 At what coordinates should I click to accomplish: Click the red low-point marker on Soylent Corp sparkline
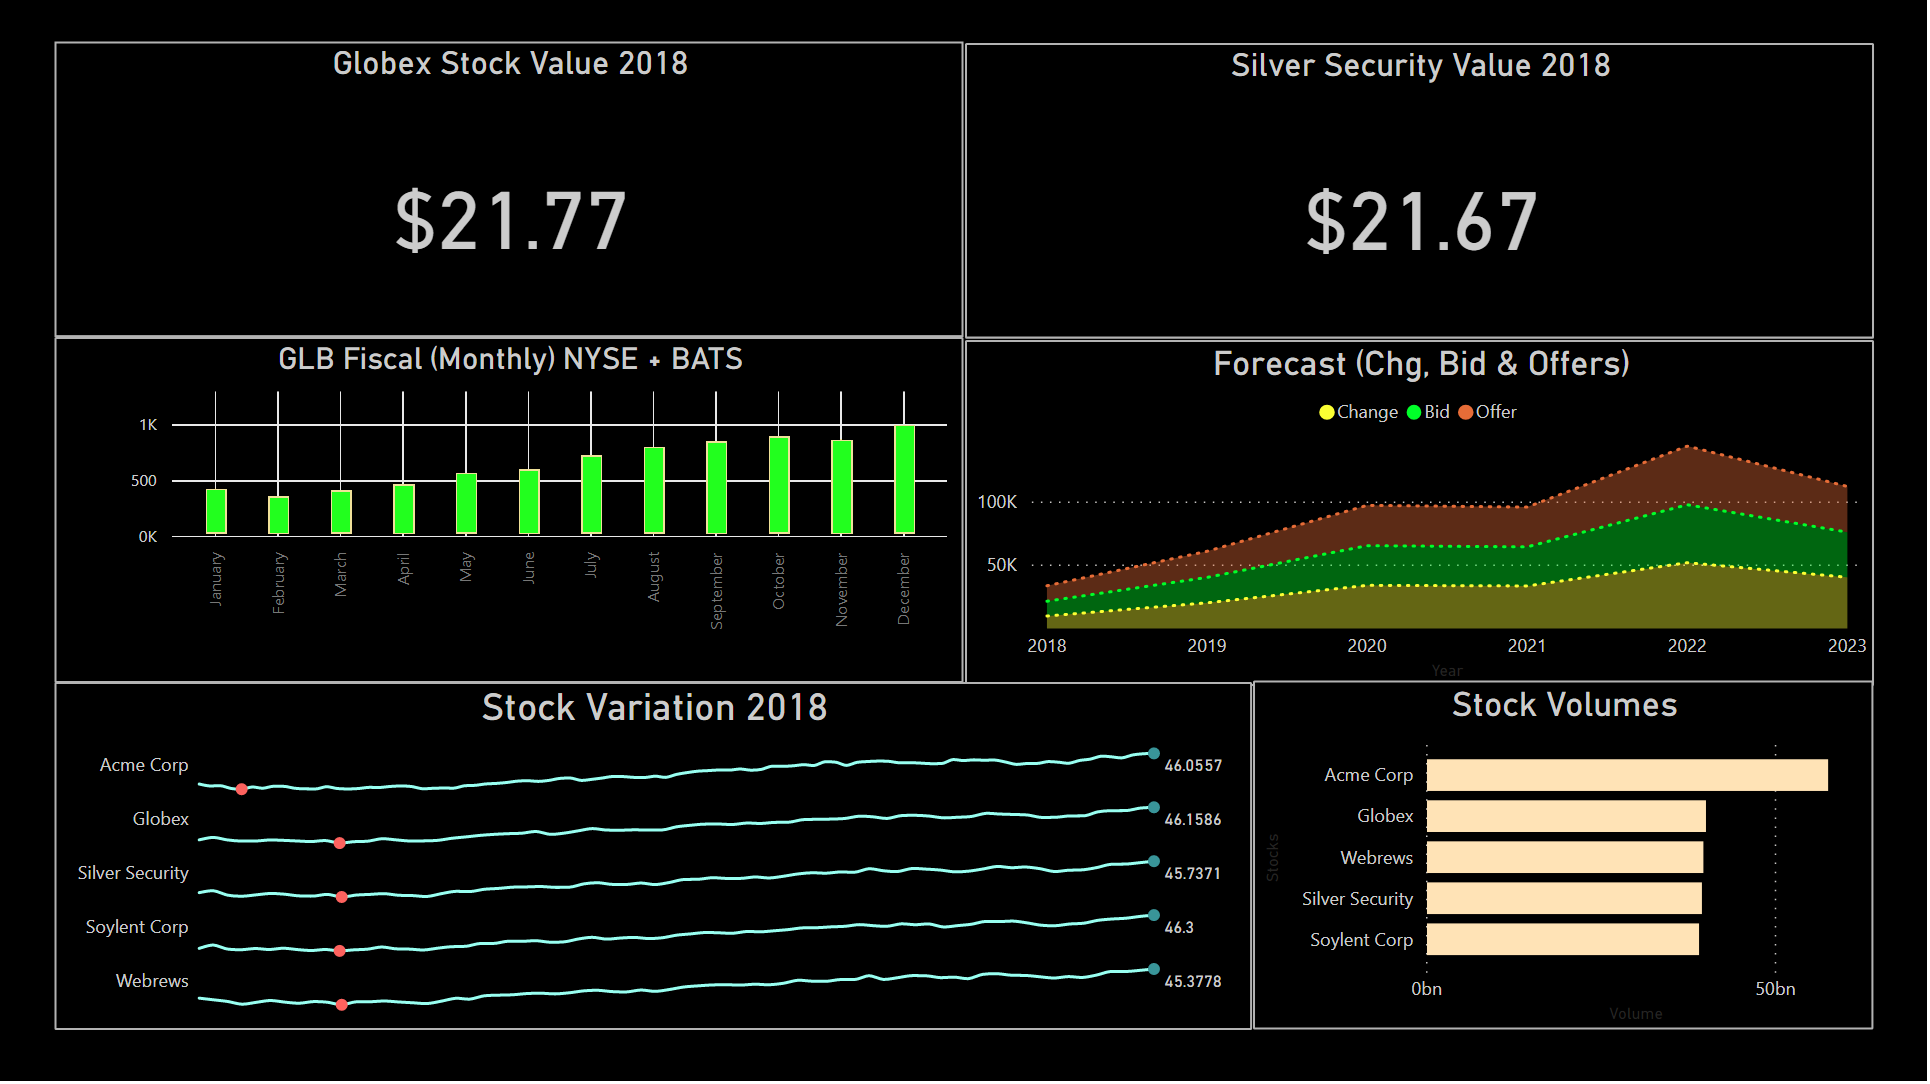[x=340, y=951]
